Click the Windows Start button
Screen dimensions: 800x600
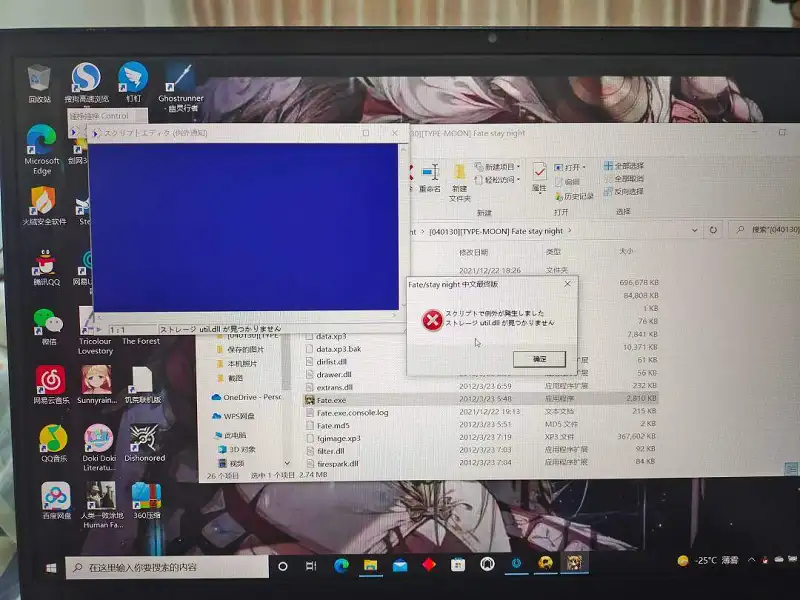click(x=51, y=567)
